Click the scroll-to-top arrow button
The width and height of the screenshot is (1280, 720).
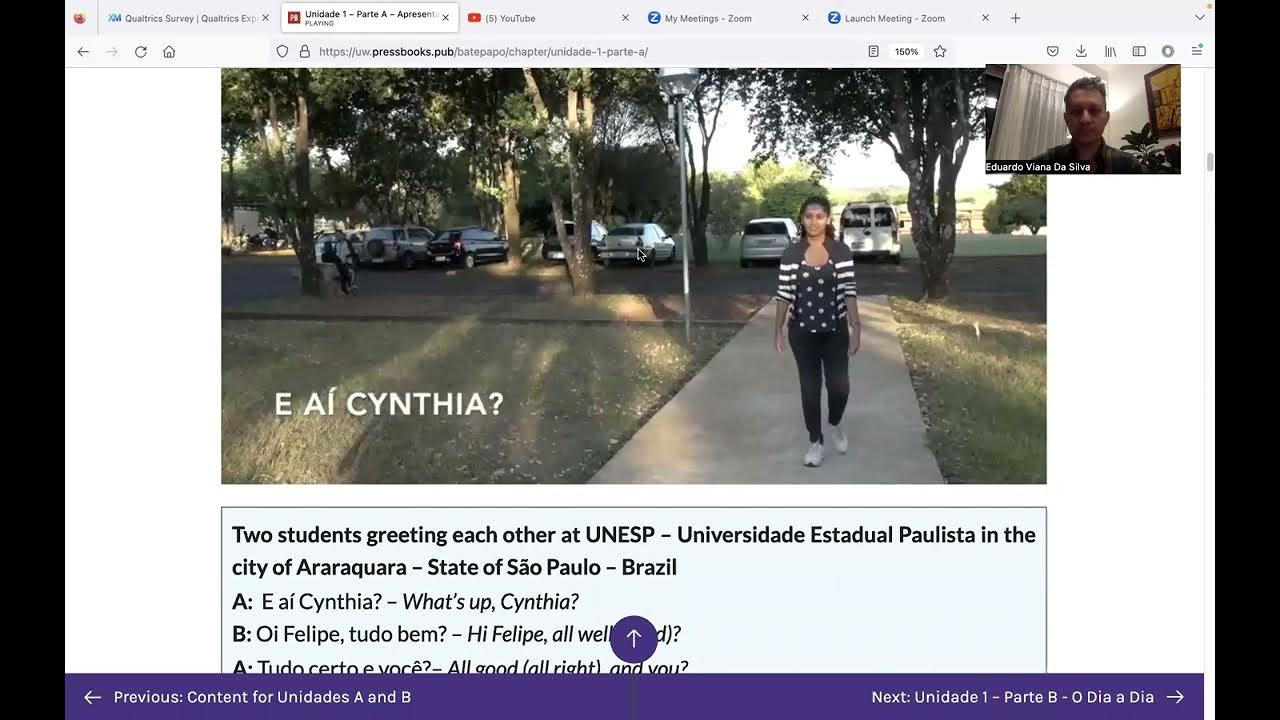(x=634, y=638)
